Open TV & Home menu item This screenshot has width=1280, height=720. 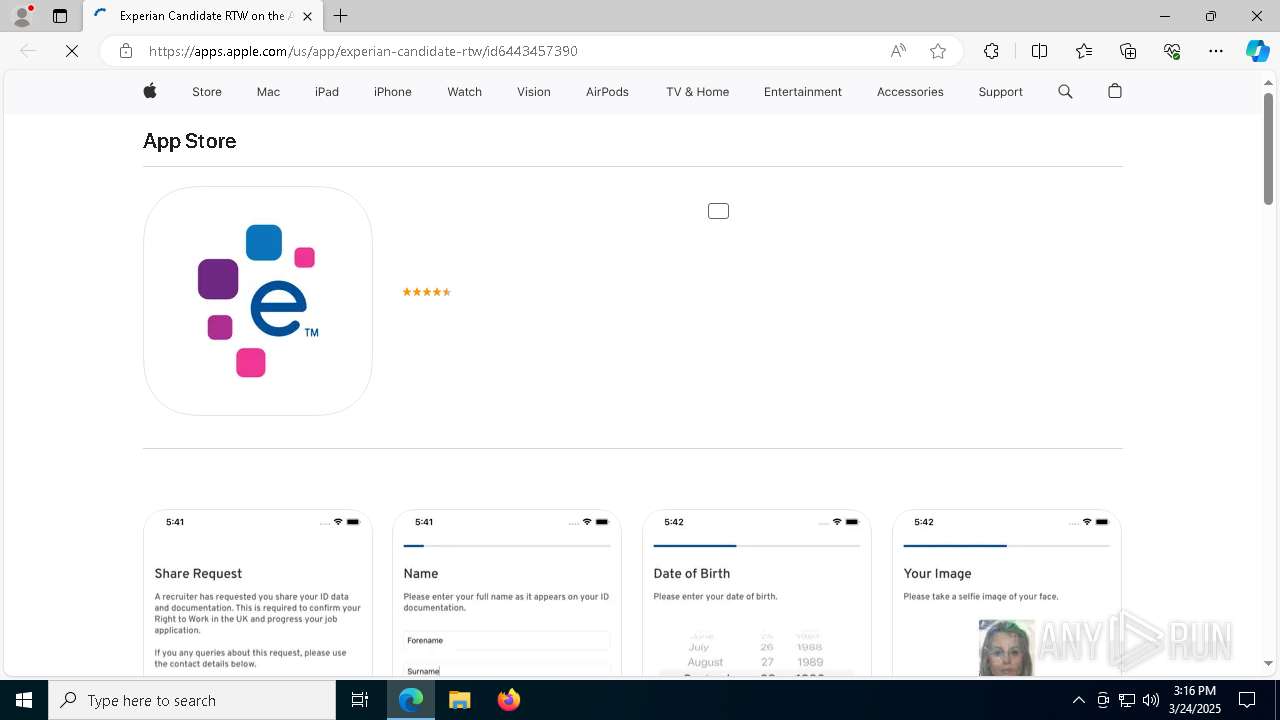point(697,91)
